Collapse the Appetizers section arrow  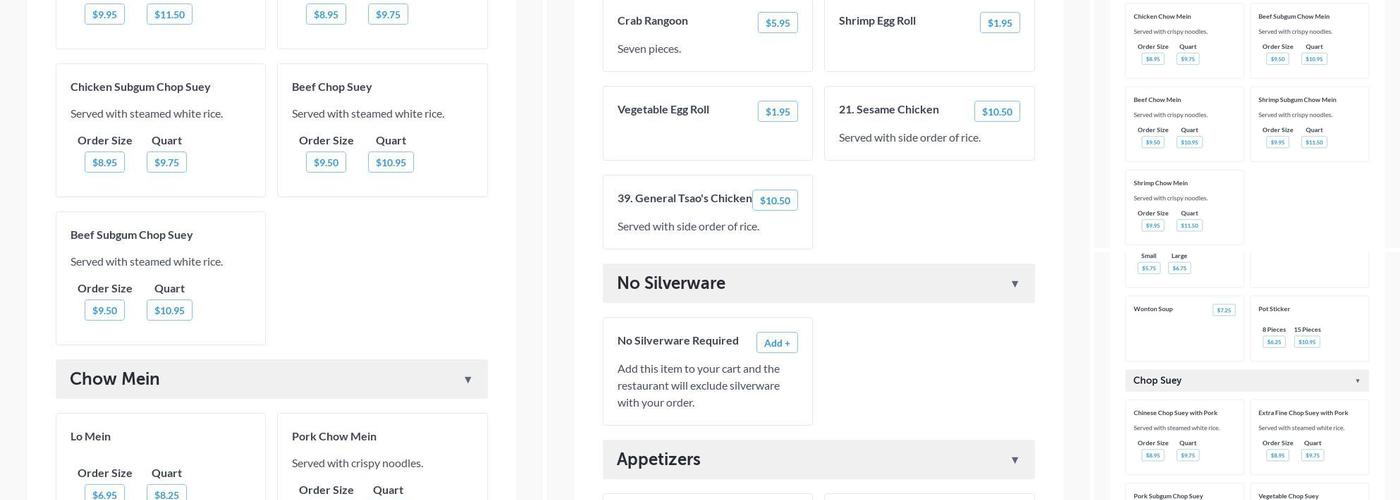point(1014,460)
